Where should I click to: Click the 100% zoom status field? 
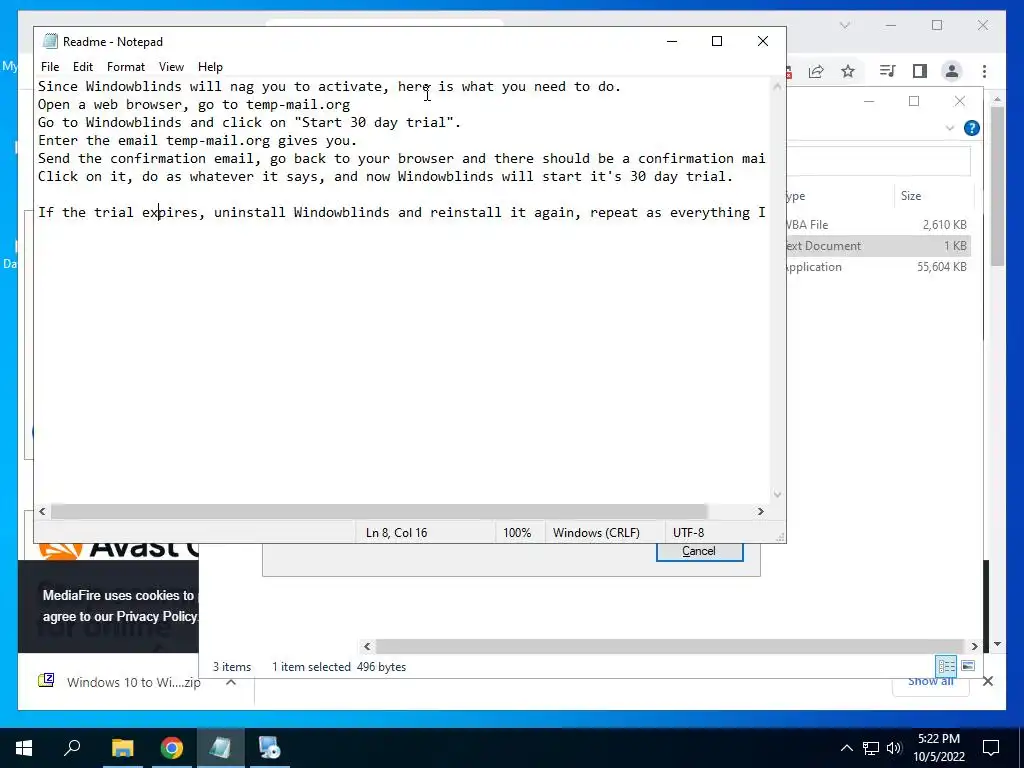(517, 533)
